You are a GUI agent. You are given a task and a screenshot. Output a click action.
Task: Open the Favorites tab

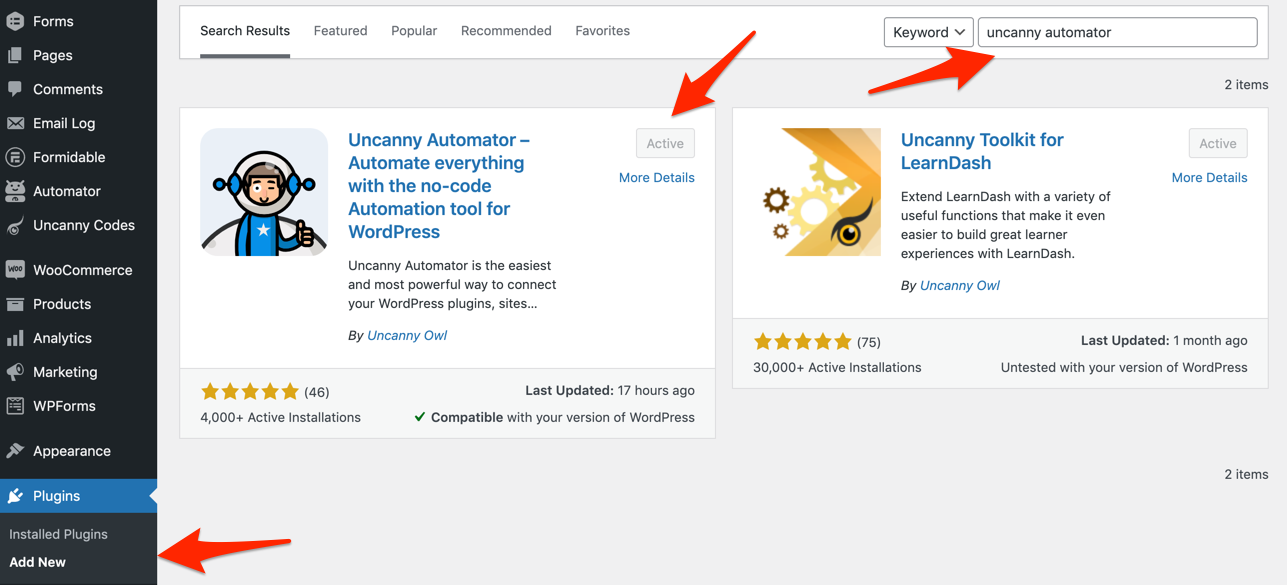(x=602, y=31)
